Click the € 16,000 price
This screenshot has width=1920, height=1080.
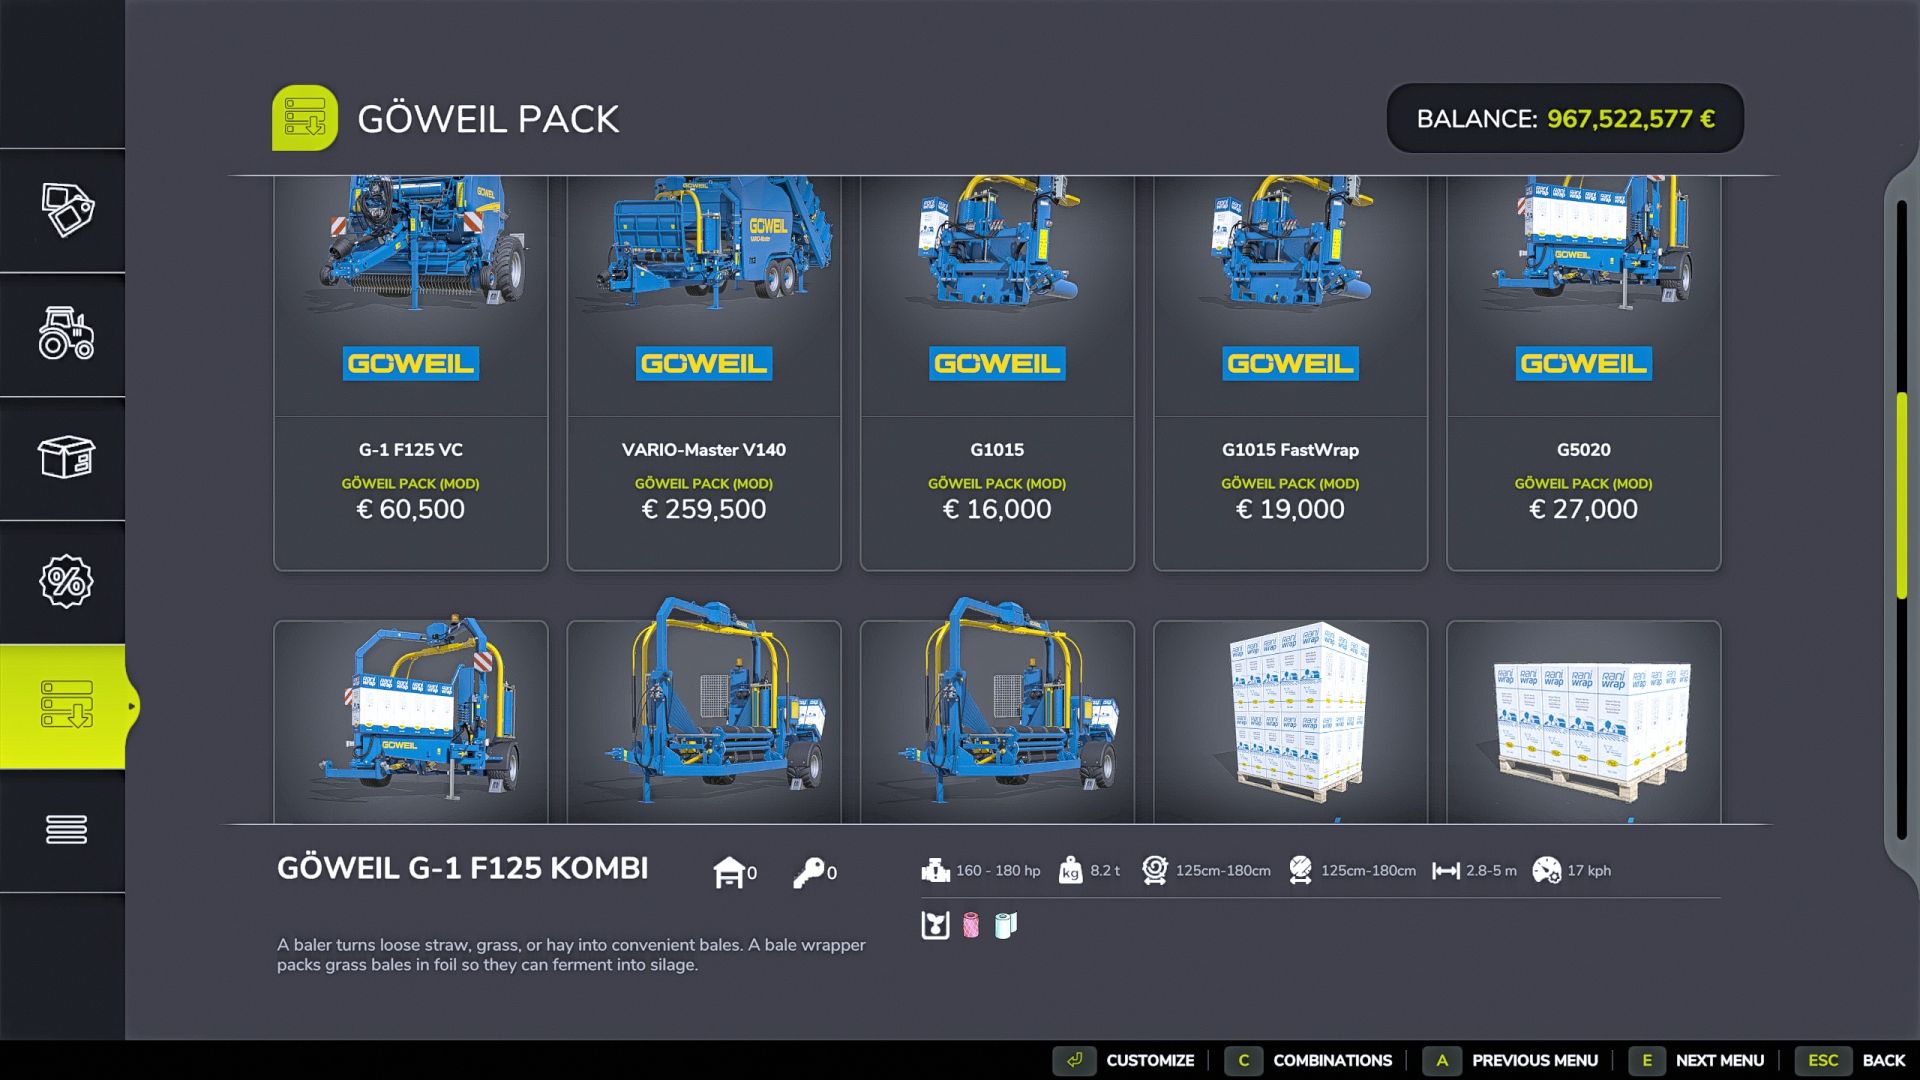click(997, 509)
